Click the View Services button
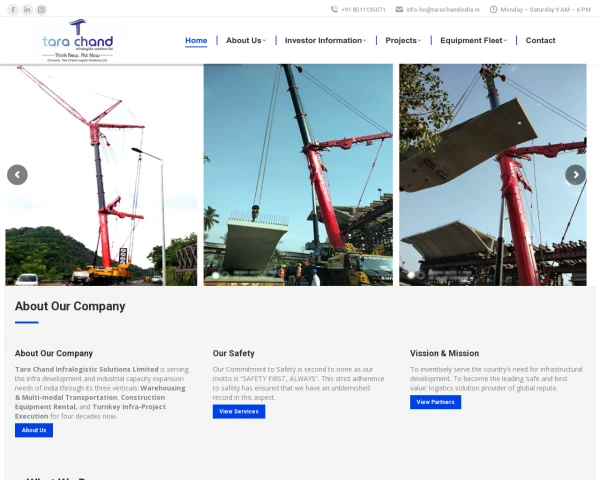 [239, 411]
